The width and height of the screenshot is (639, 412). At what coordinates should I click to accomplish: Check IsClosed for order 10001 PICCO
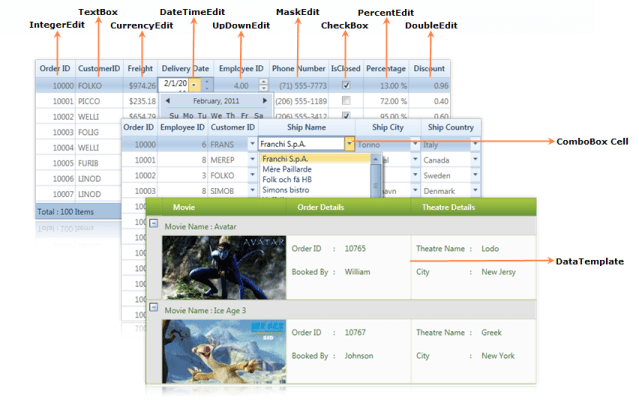[346, 100]
